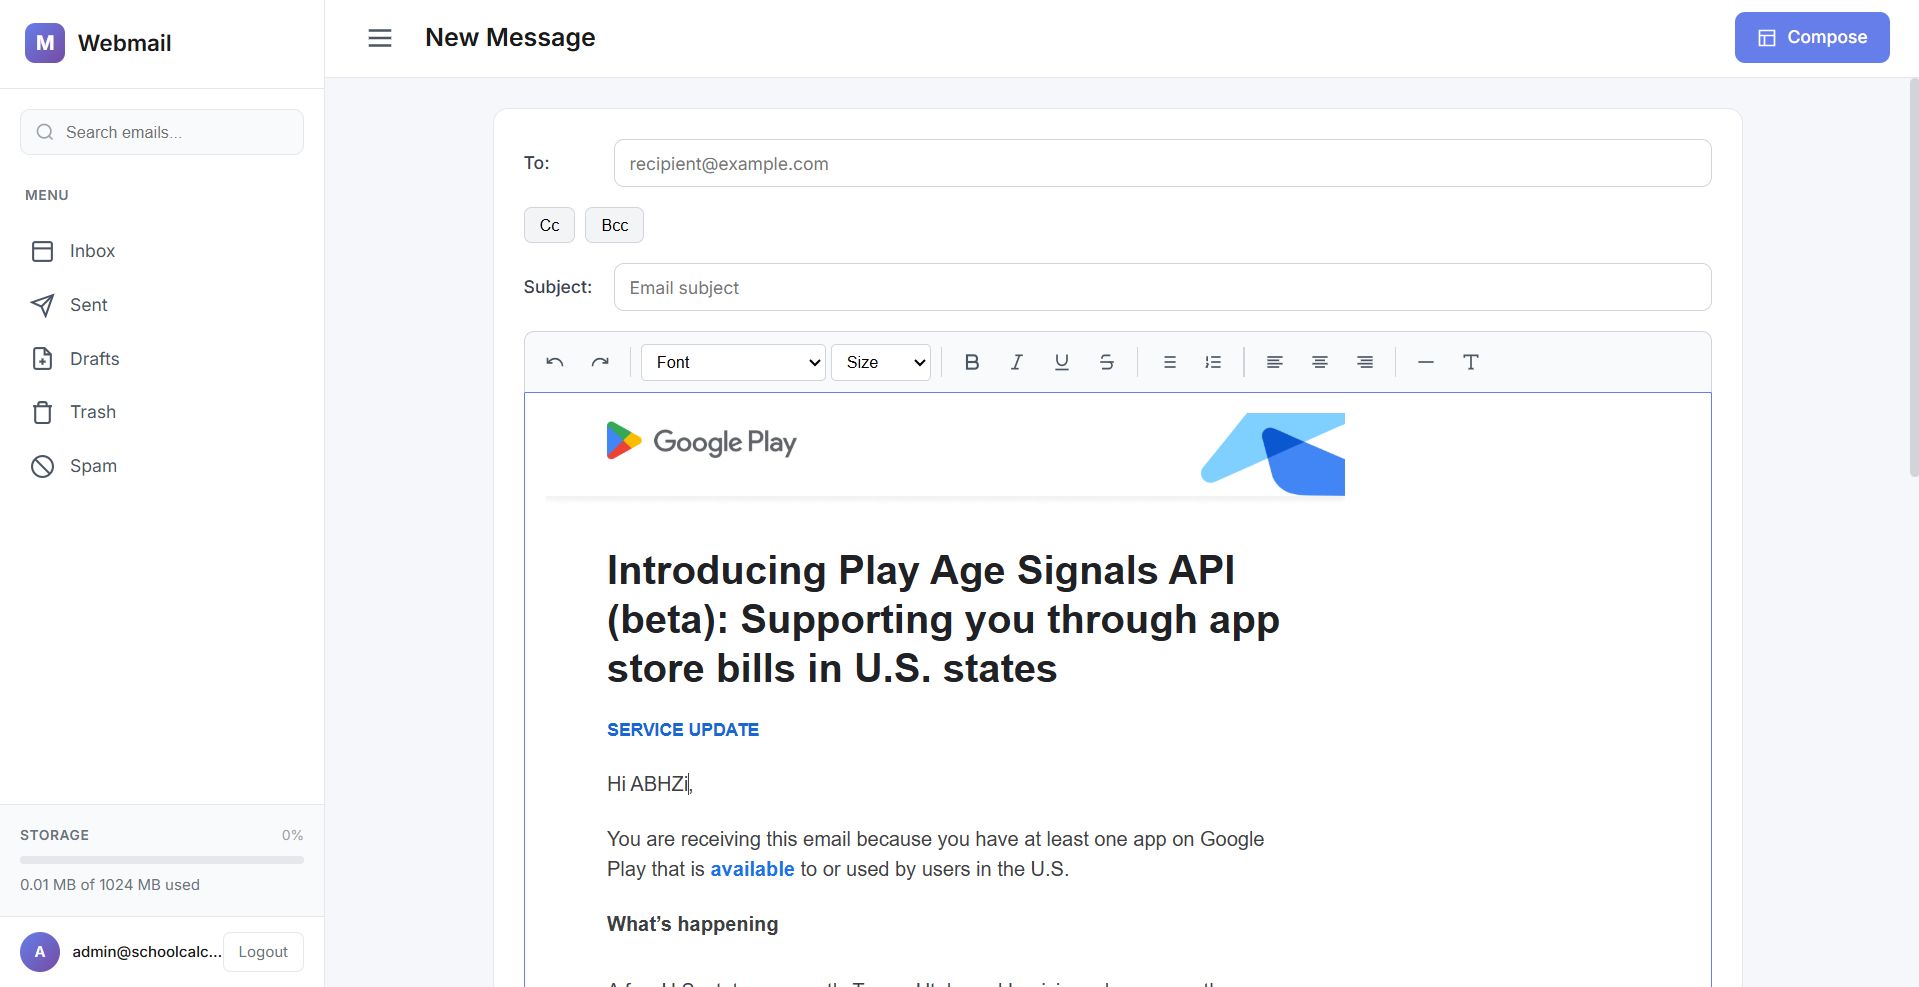This screenshot has width=1919, height=987.
Task: Click the search magnifier icon
Action: coord(45,132)
